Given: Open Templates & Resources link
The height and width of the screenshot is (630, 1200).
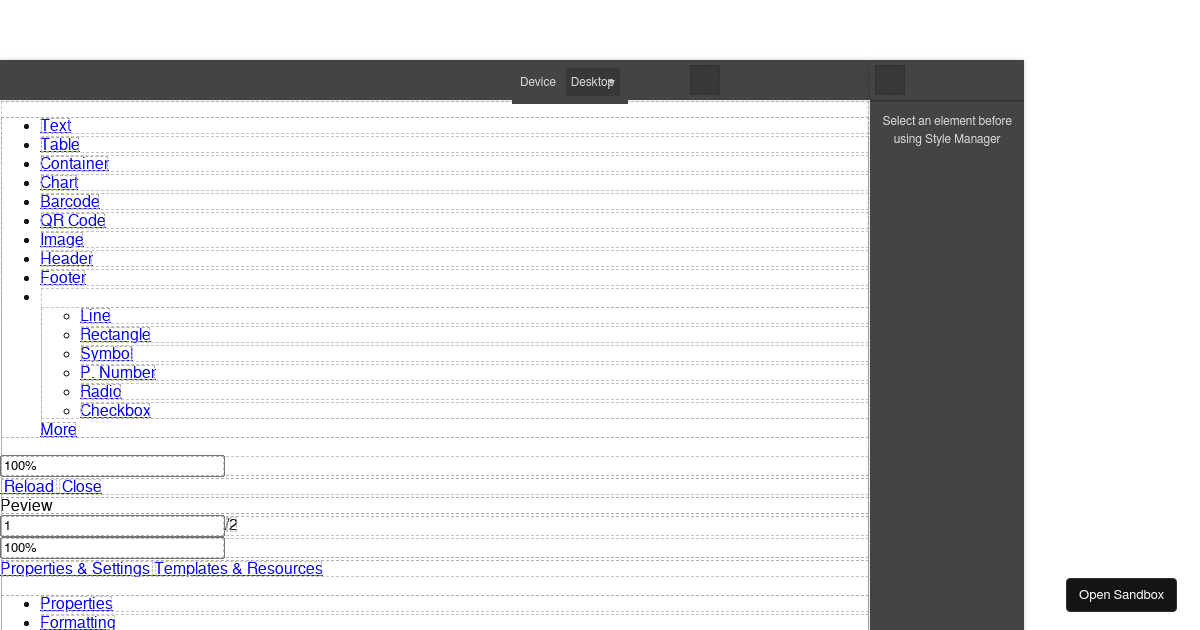Looking at the screenshot, I should coord(238,569).
